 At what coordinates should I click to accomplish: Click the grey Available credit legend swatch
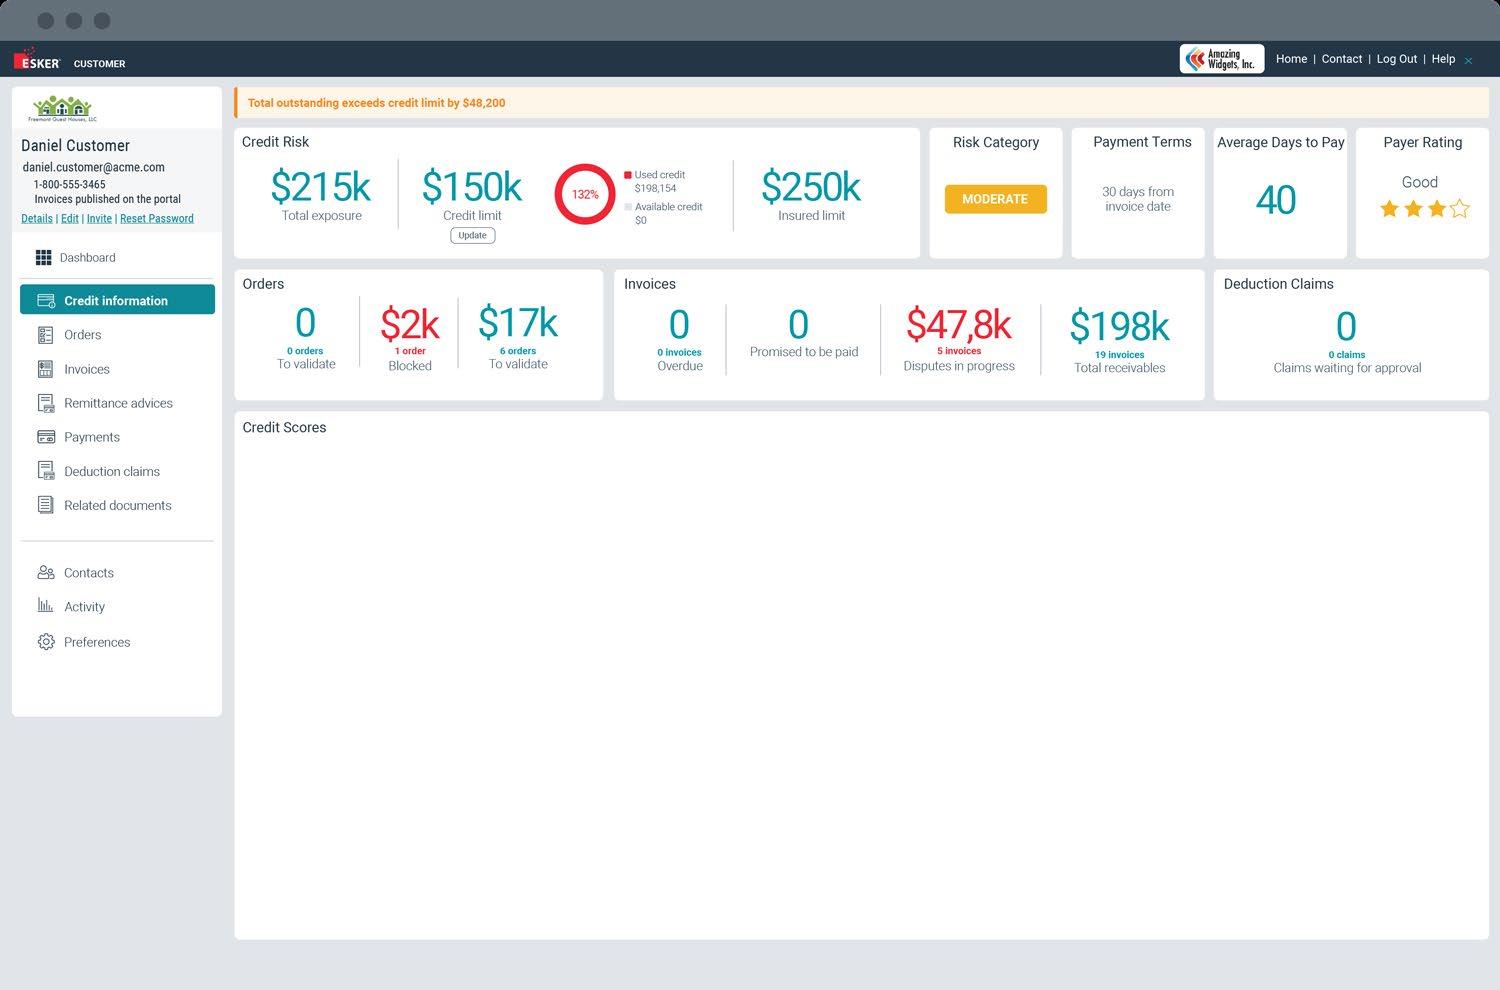628,207
